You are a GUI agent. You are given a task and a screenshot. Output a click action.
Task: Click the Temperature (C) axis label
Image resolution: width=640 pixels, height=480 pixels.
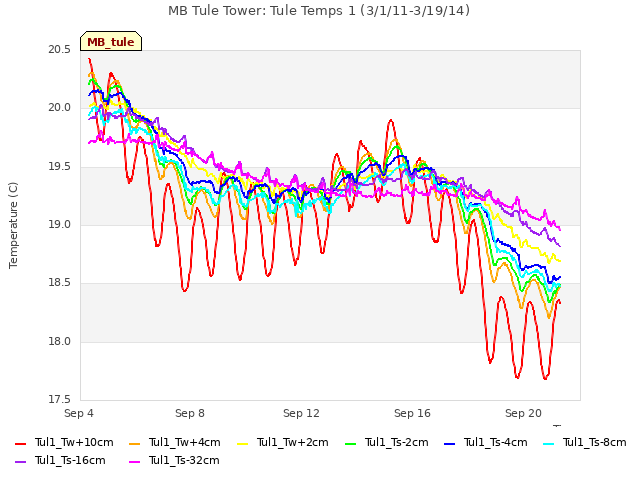click(x=13, y=225)
